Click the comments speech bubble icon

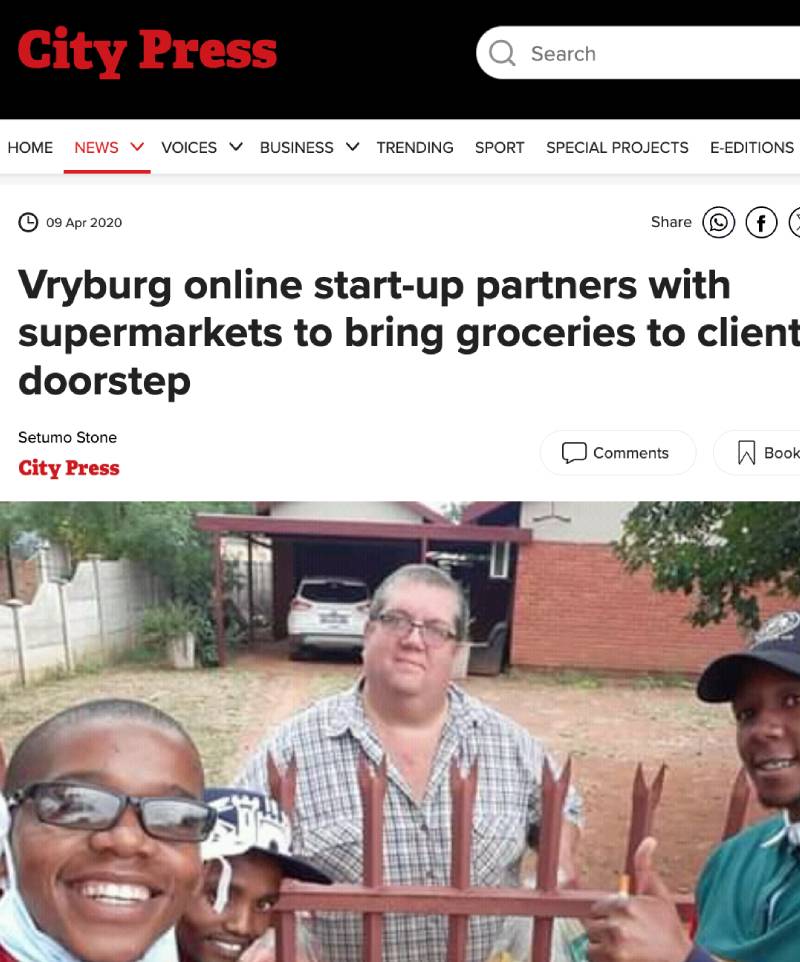click(574, 453)
